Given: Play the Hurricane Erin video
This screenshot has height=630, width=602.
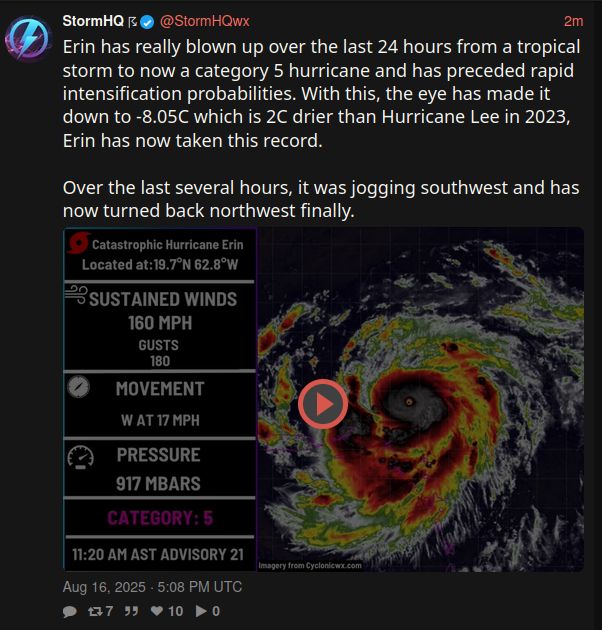Looking at the screenshot, I should [323, 404].
